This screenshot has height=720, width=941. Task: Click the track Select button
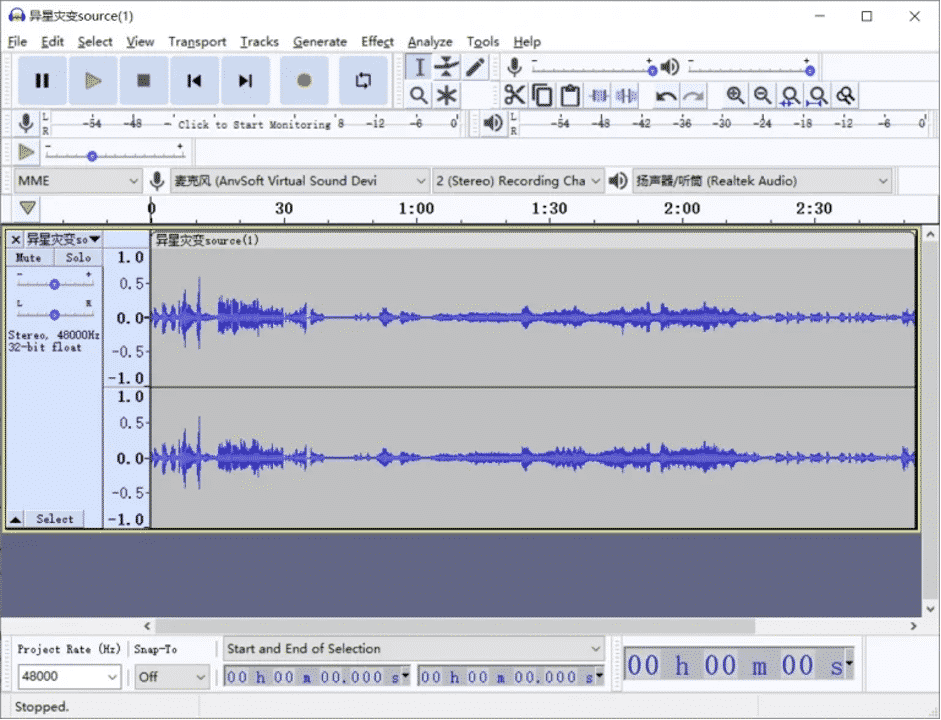pyautogui.click(x=55, y=518)
